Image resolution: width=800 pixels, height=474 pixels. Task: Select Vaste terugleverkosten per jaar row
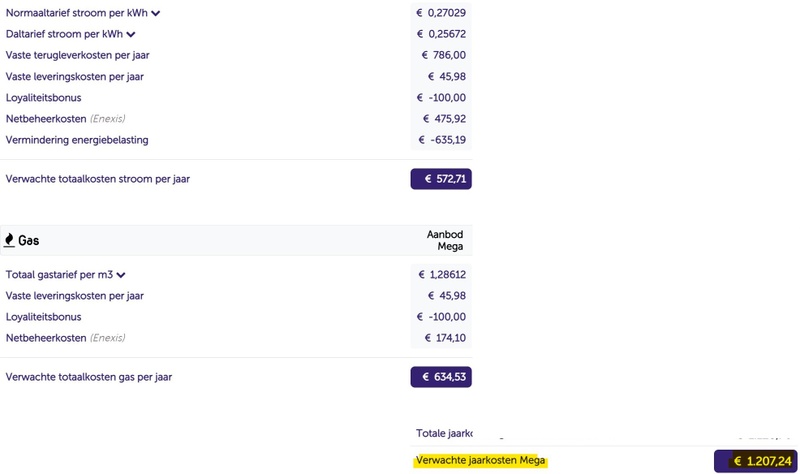[x=236, y=55]
